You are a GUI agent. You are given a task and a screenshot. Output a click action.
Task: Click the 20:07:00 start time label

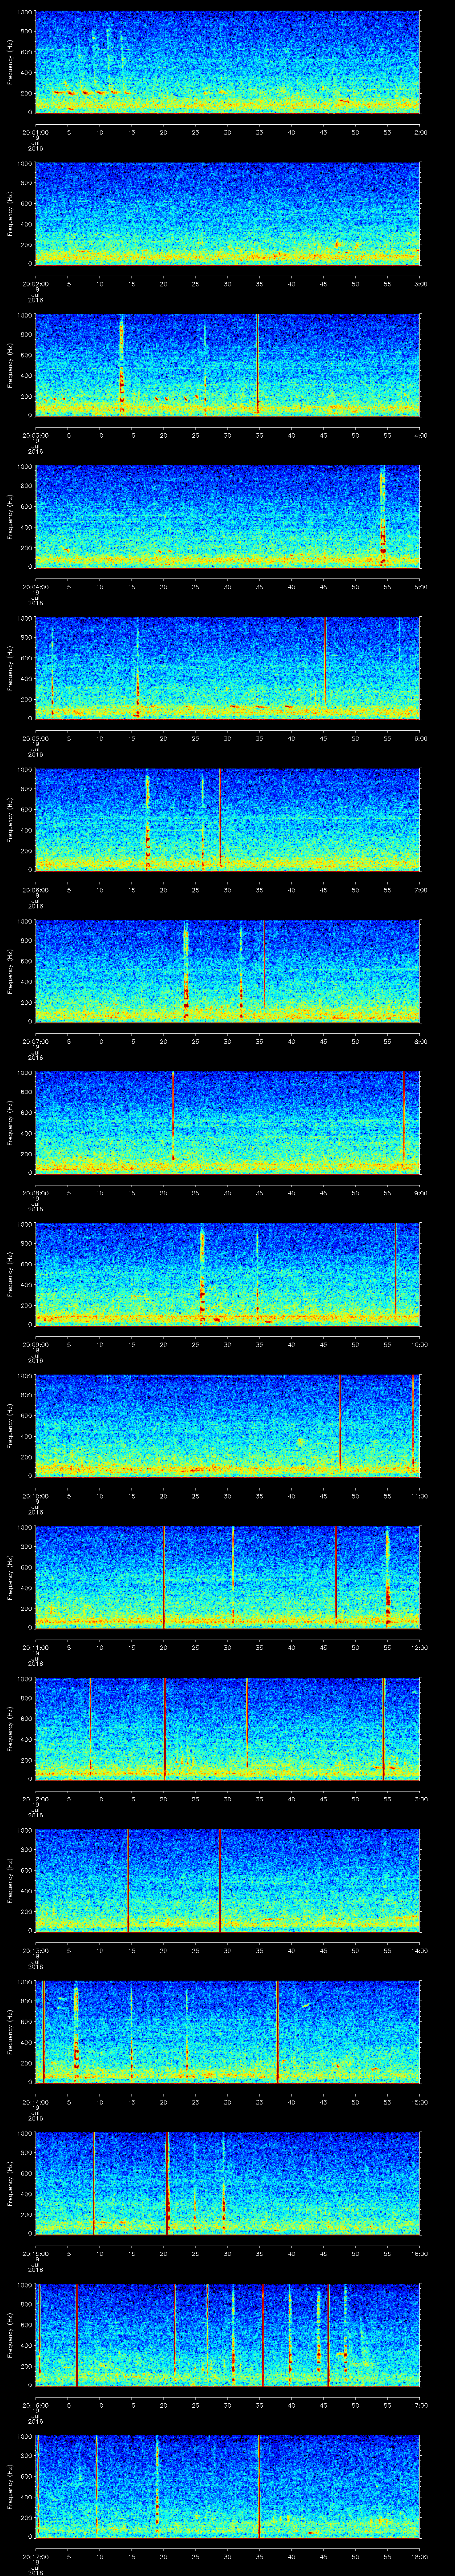[35, 1041]
